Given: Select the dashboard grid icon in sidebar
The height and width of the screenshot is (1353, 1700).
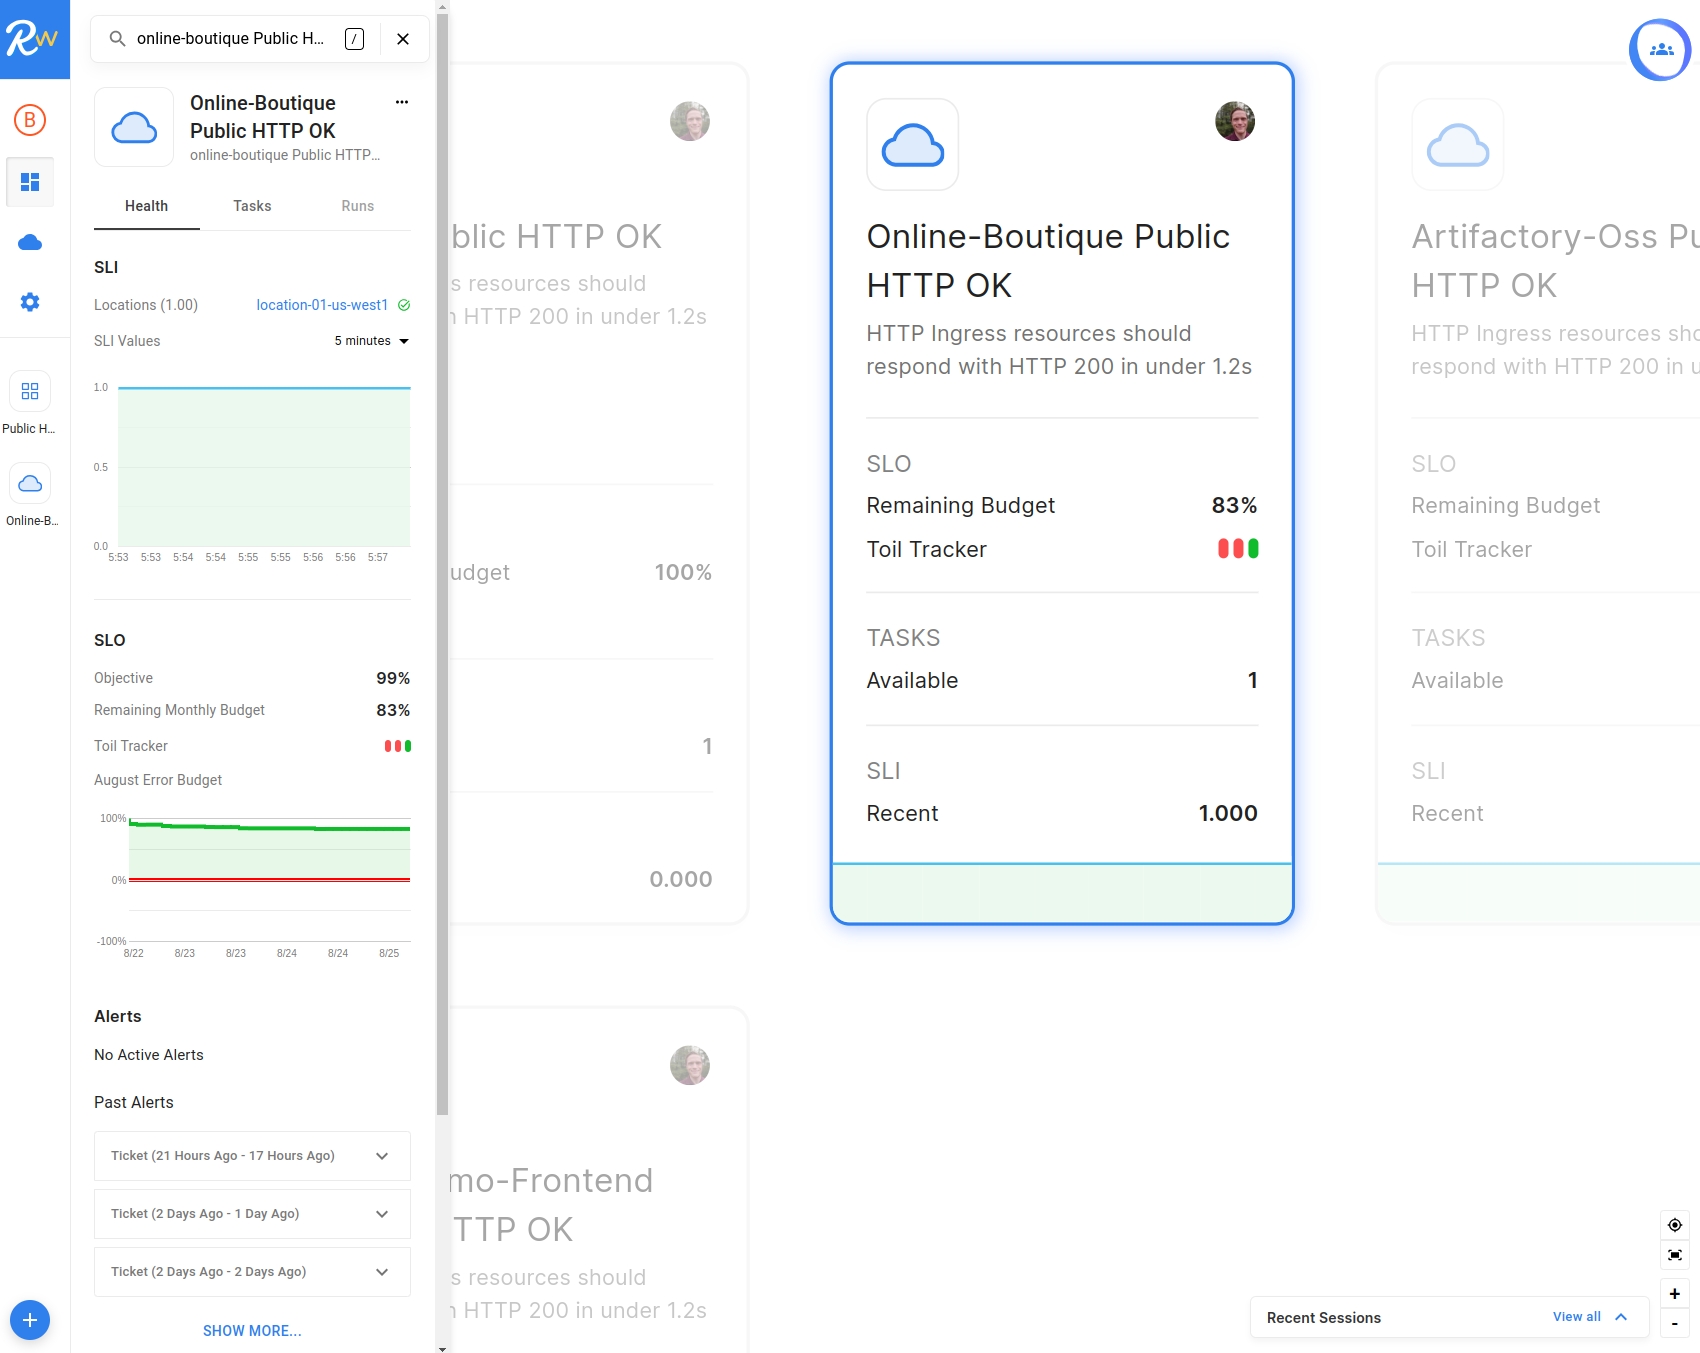Looking at the screenshot, I should (30, 182).
